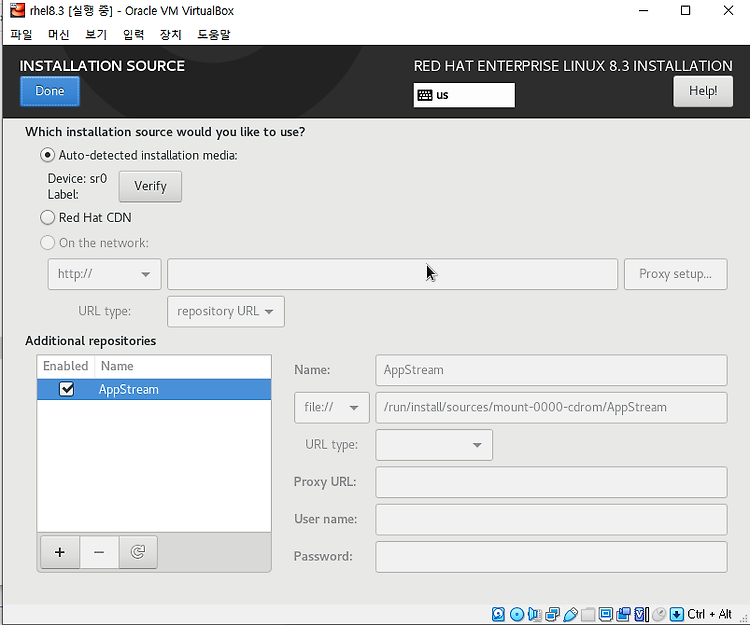Maximize the VirtualBox window
The width and height of the screenshot is (750, 625).
(685, 11)
